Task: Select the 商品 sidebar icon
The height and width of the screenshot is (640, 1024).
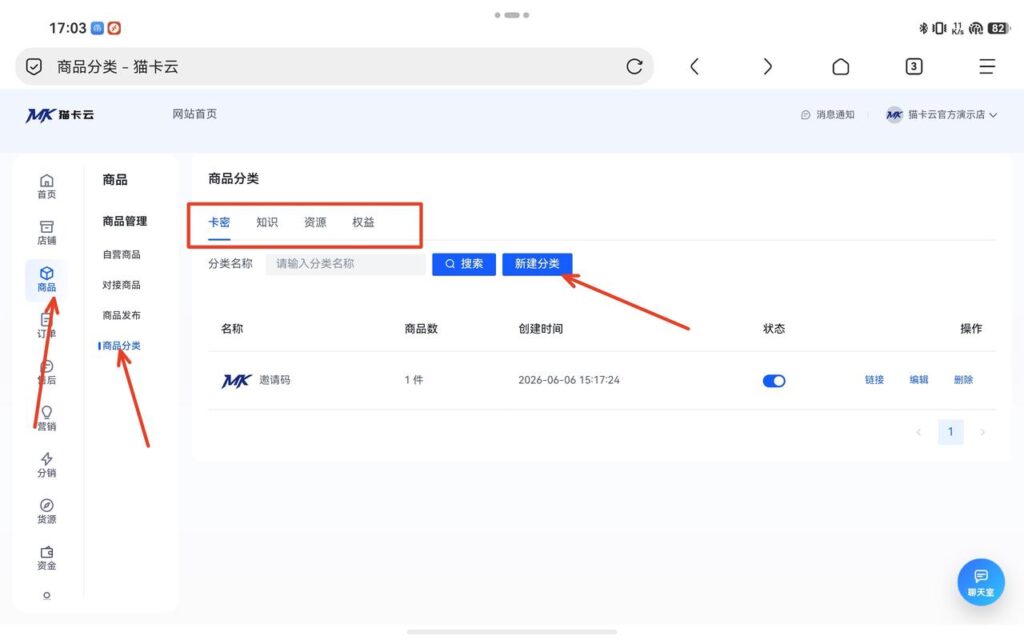Action: point(46,280)
